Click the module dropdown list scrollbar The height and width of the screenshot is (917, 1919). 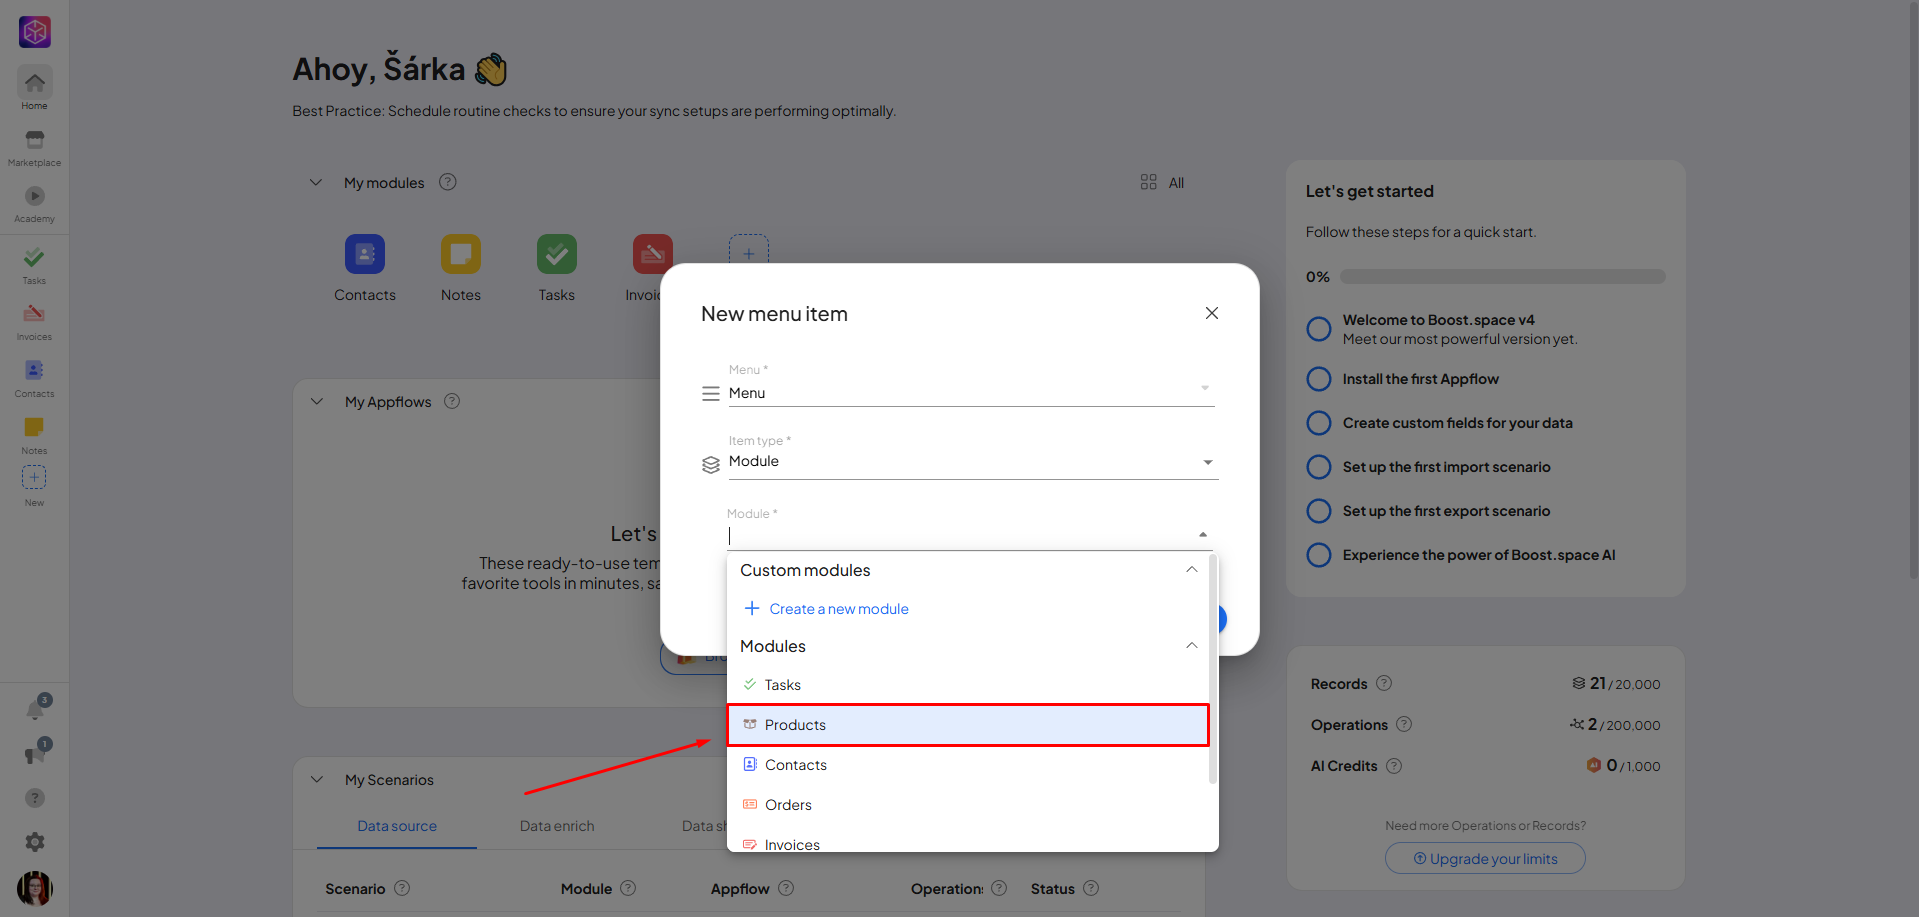tap(1213, 669)
